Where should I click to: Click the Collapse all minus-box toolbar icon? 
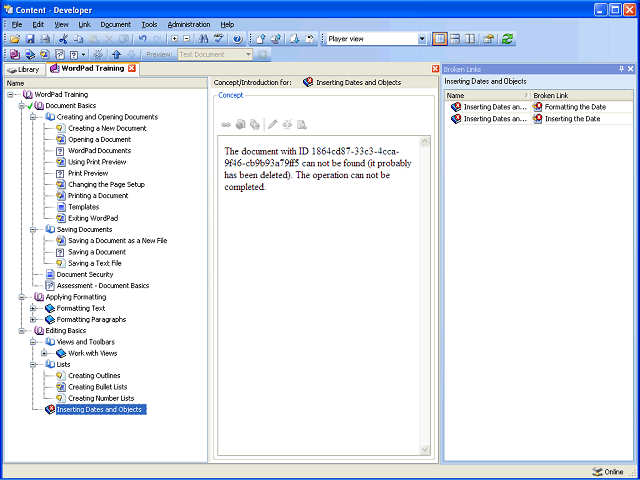[x=187, y=39]
